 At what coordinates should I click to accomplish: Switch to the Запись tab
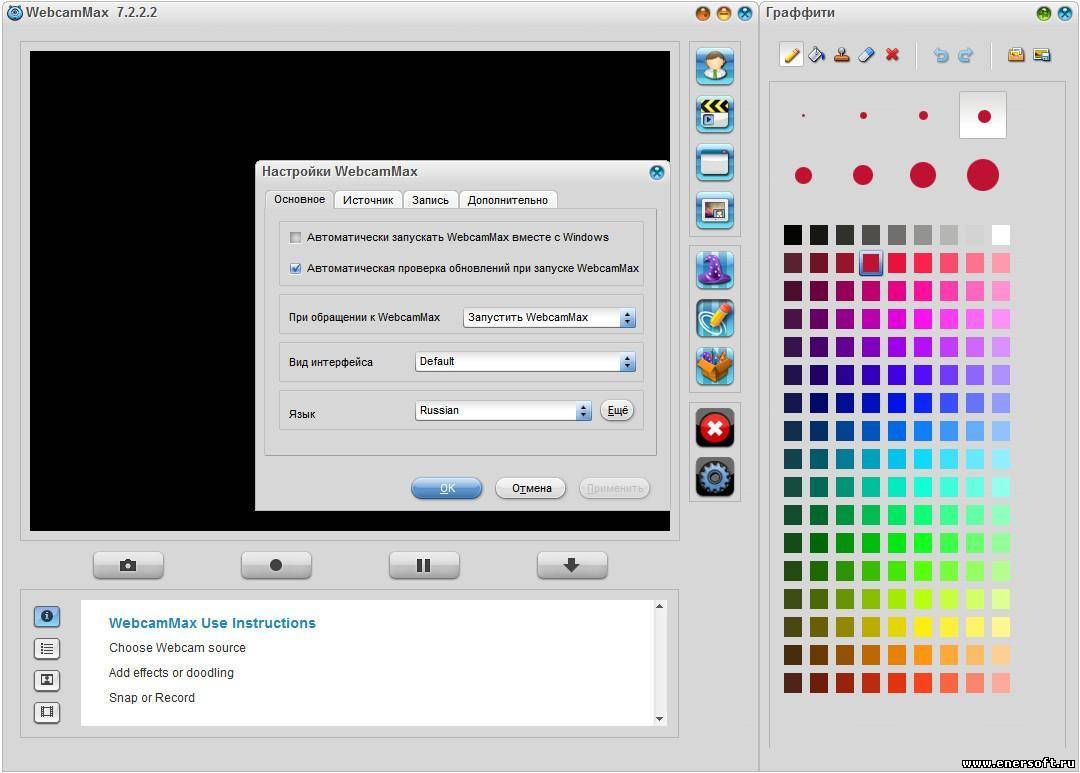(x=430, y=200)
